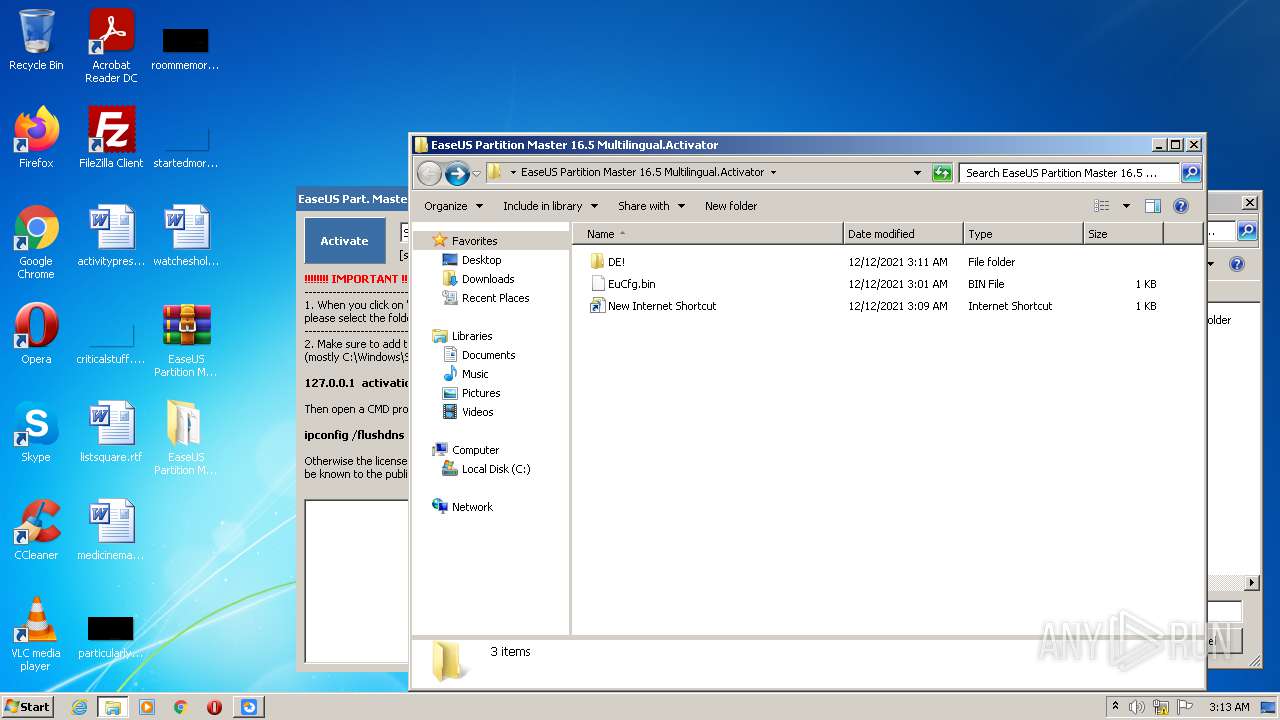The height and width of the screenshot is (720, 1280).
Task: Open Recent Places in navigation pane
Action: tap(495, 298)
